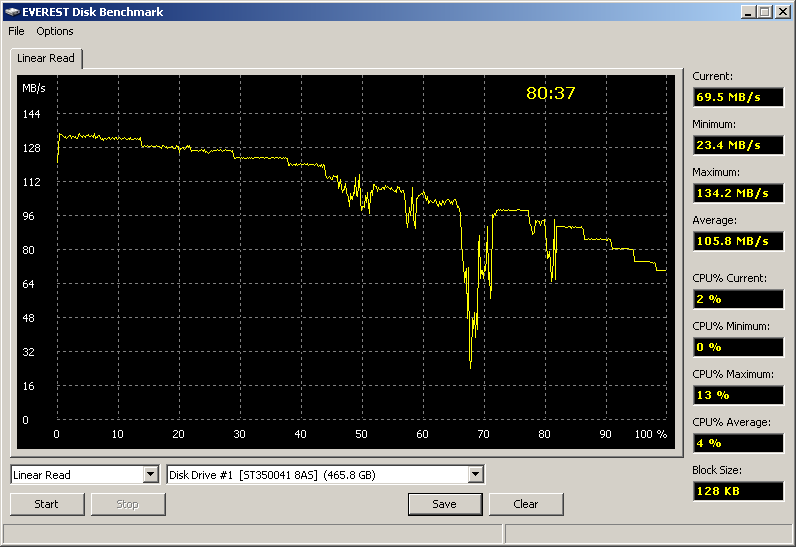Click the 50 label on horizontal axis
The width and height of the screenshot is (796, 547).
point(361,434)
